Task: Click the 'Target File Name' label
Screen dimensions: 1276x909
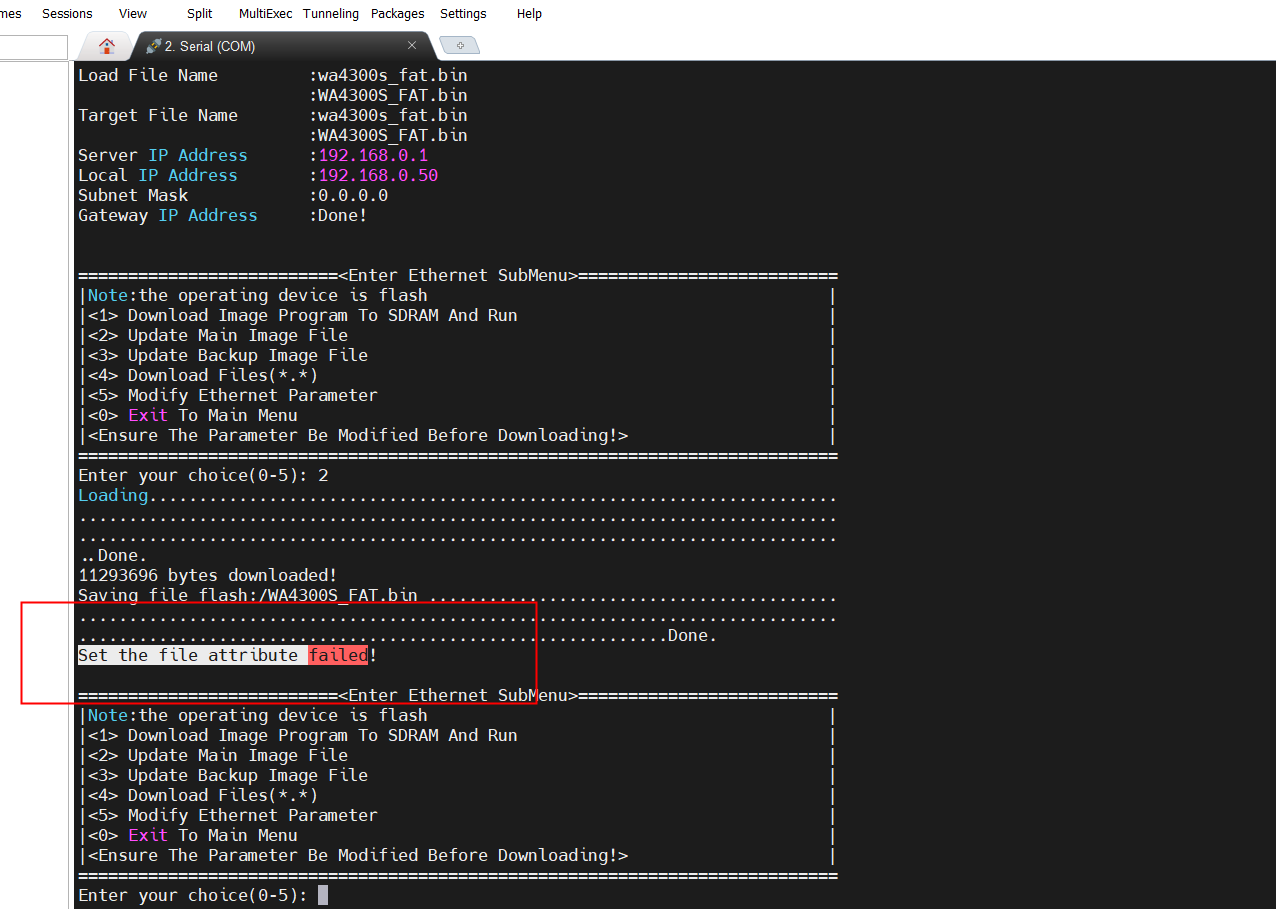Action: tap(158, 115)
